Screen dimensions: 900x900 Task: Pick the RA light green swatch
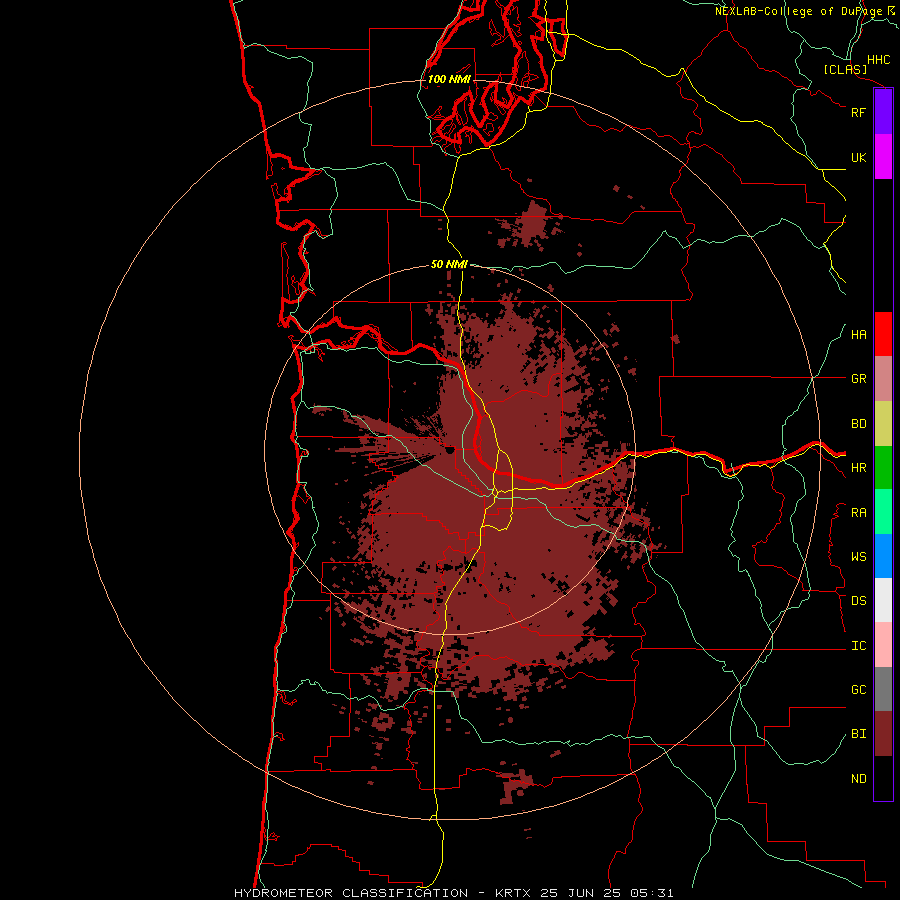(883, 512)
